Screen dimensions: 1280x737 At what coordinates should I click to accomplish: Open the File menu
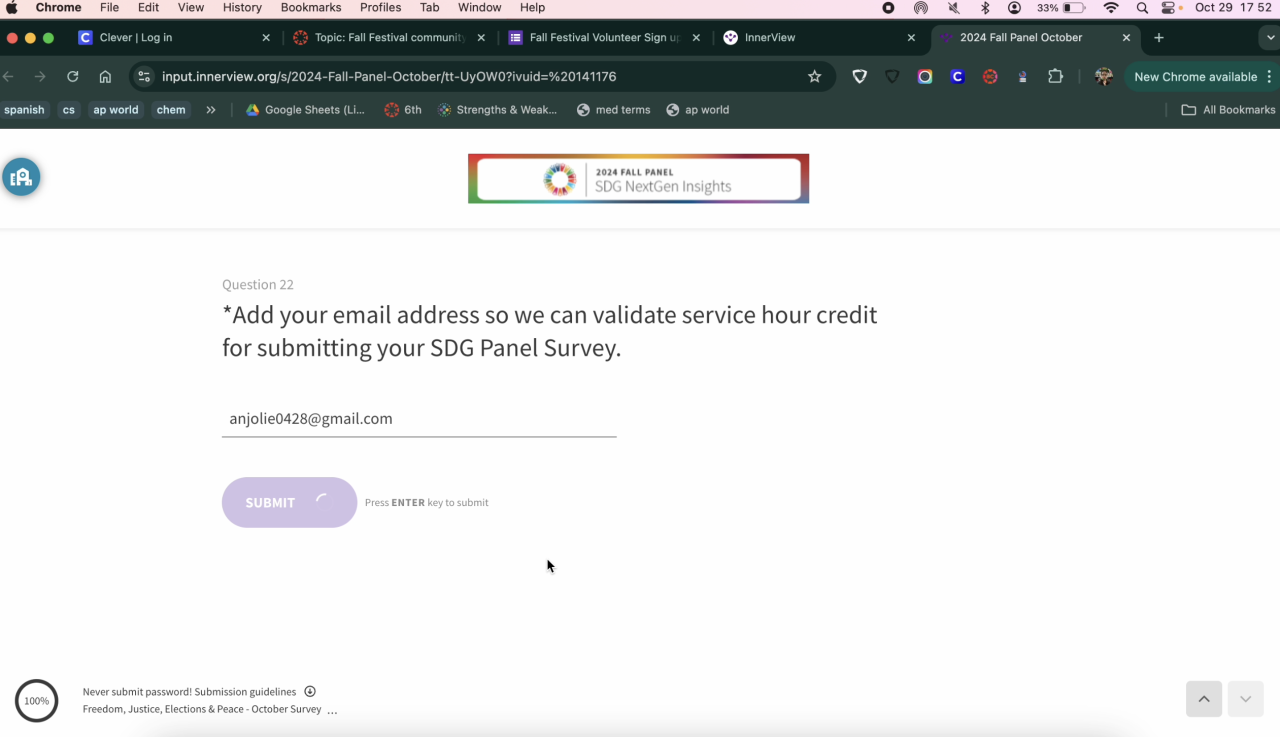(109, 7)
